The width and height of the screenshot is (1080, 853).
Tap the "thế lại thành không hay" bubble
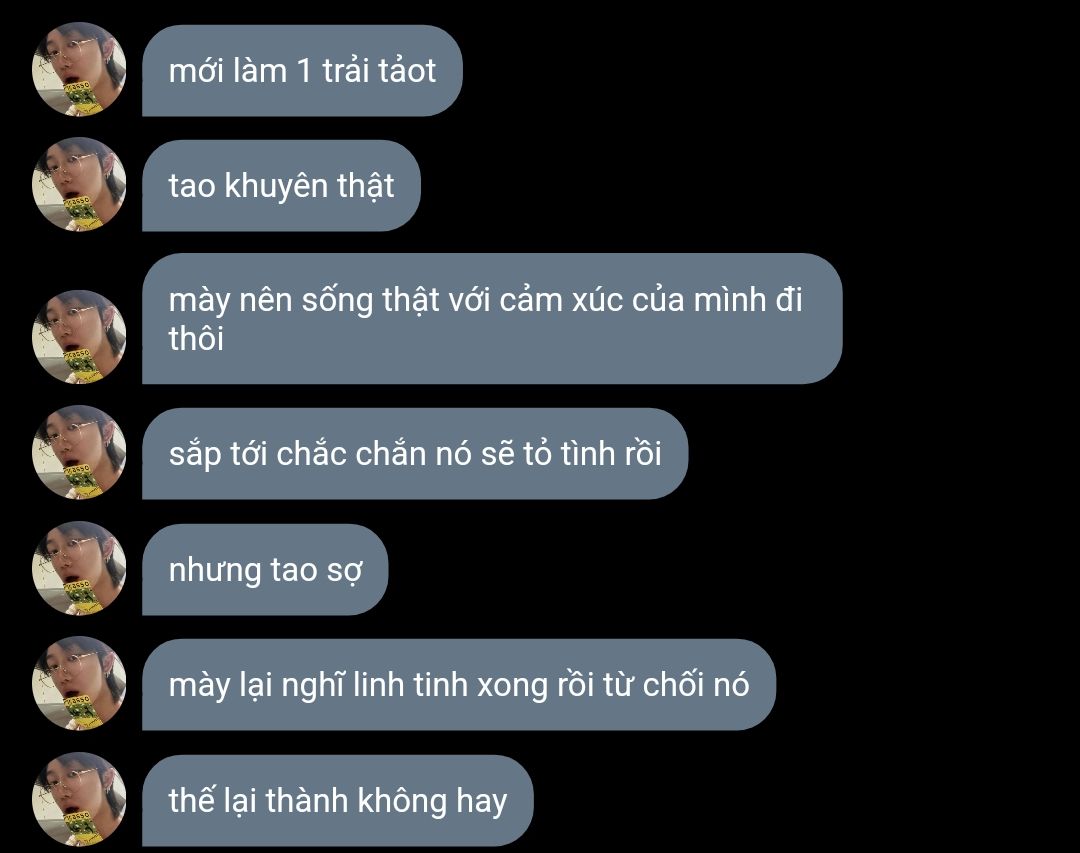pyautogui.click(x=338, y=801)
